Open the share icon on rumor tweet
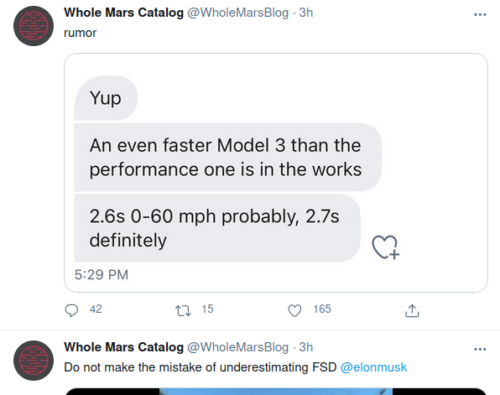The height and width of the screenshot is (395, 500). pyautogui.click(x=412, y=310)
